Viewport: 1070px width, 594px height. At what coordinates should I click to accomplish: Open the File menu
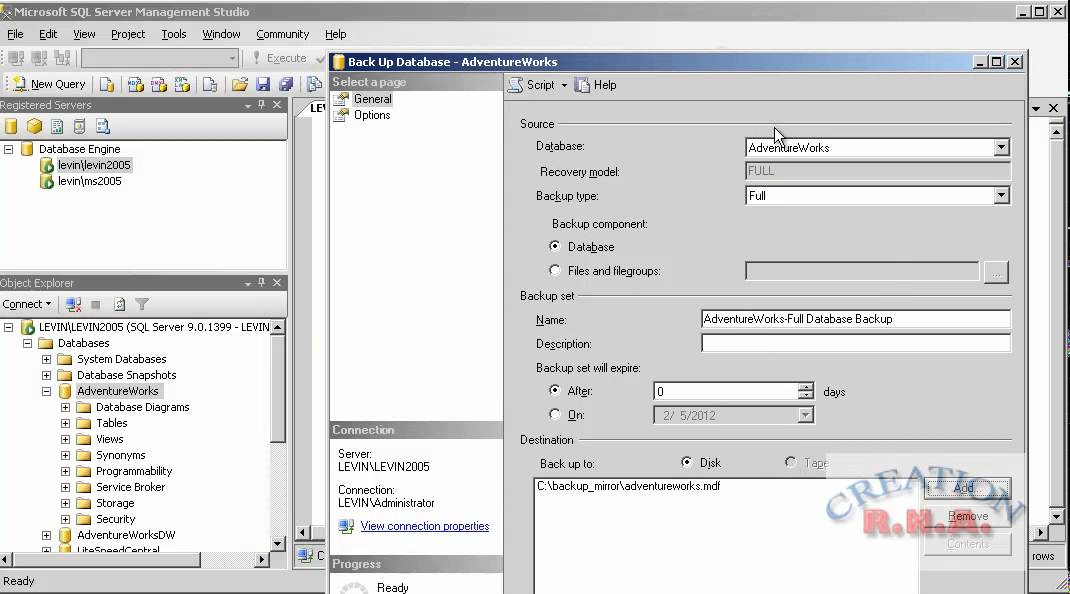[15, 34]
